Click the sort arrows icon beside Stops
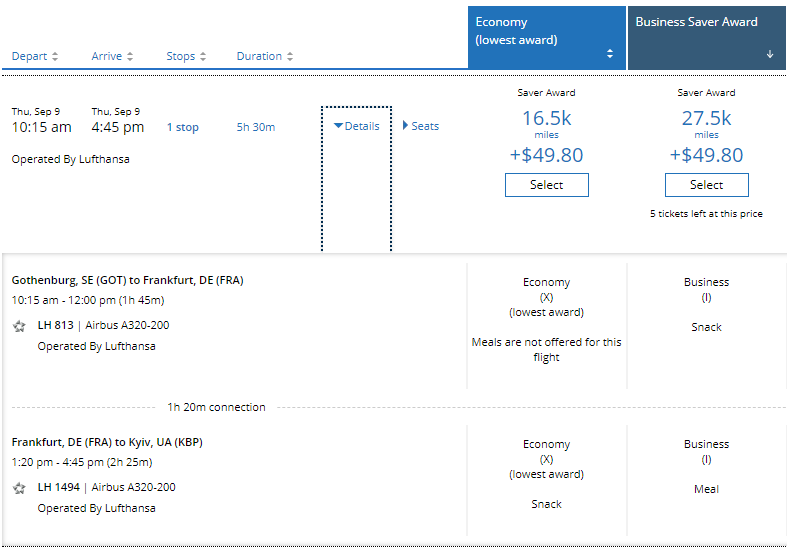787x552 pixels. click(x=203, y=57)
